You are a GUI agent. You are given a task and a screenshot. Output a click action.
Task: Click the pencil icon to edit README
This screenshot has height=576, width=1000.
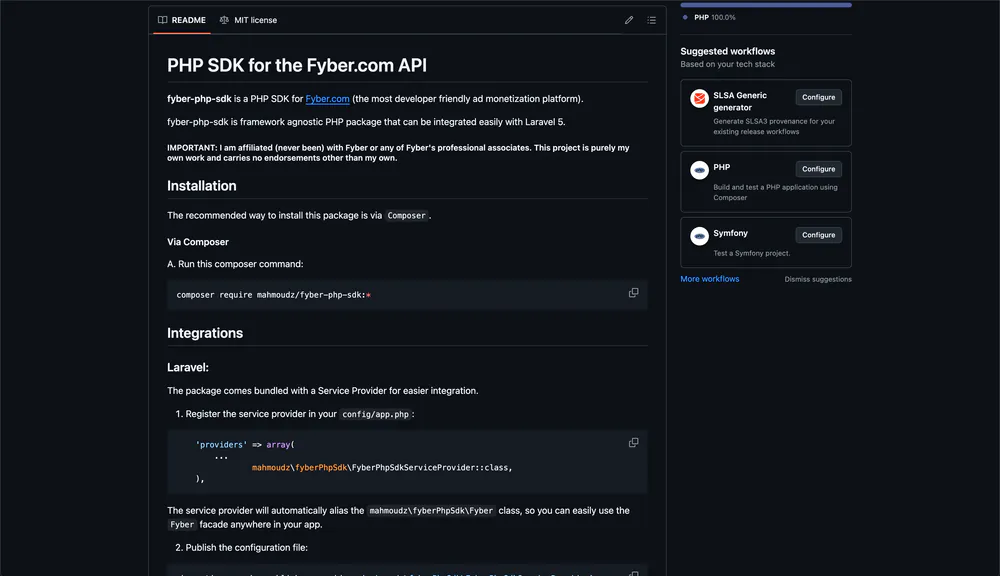[x=629, y=19]
